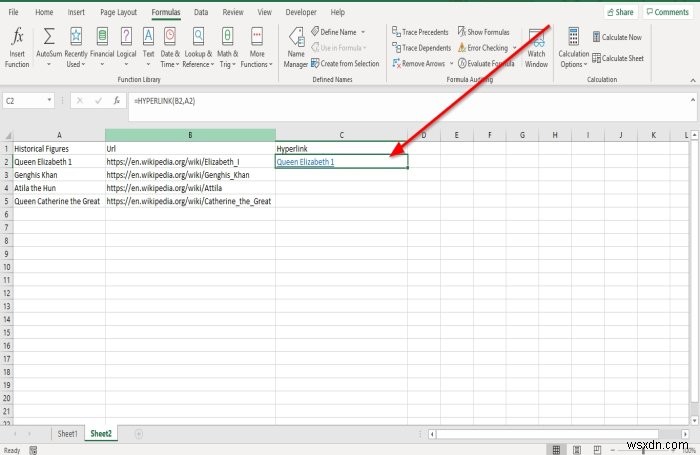700x455 pixels.
Task: Expand the Remove Arrows dropdown arrow
Action: coord(451,63)
